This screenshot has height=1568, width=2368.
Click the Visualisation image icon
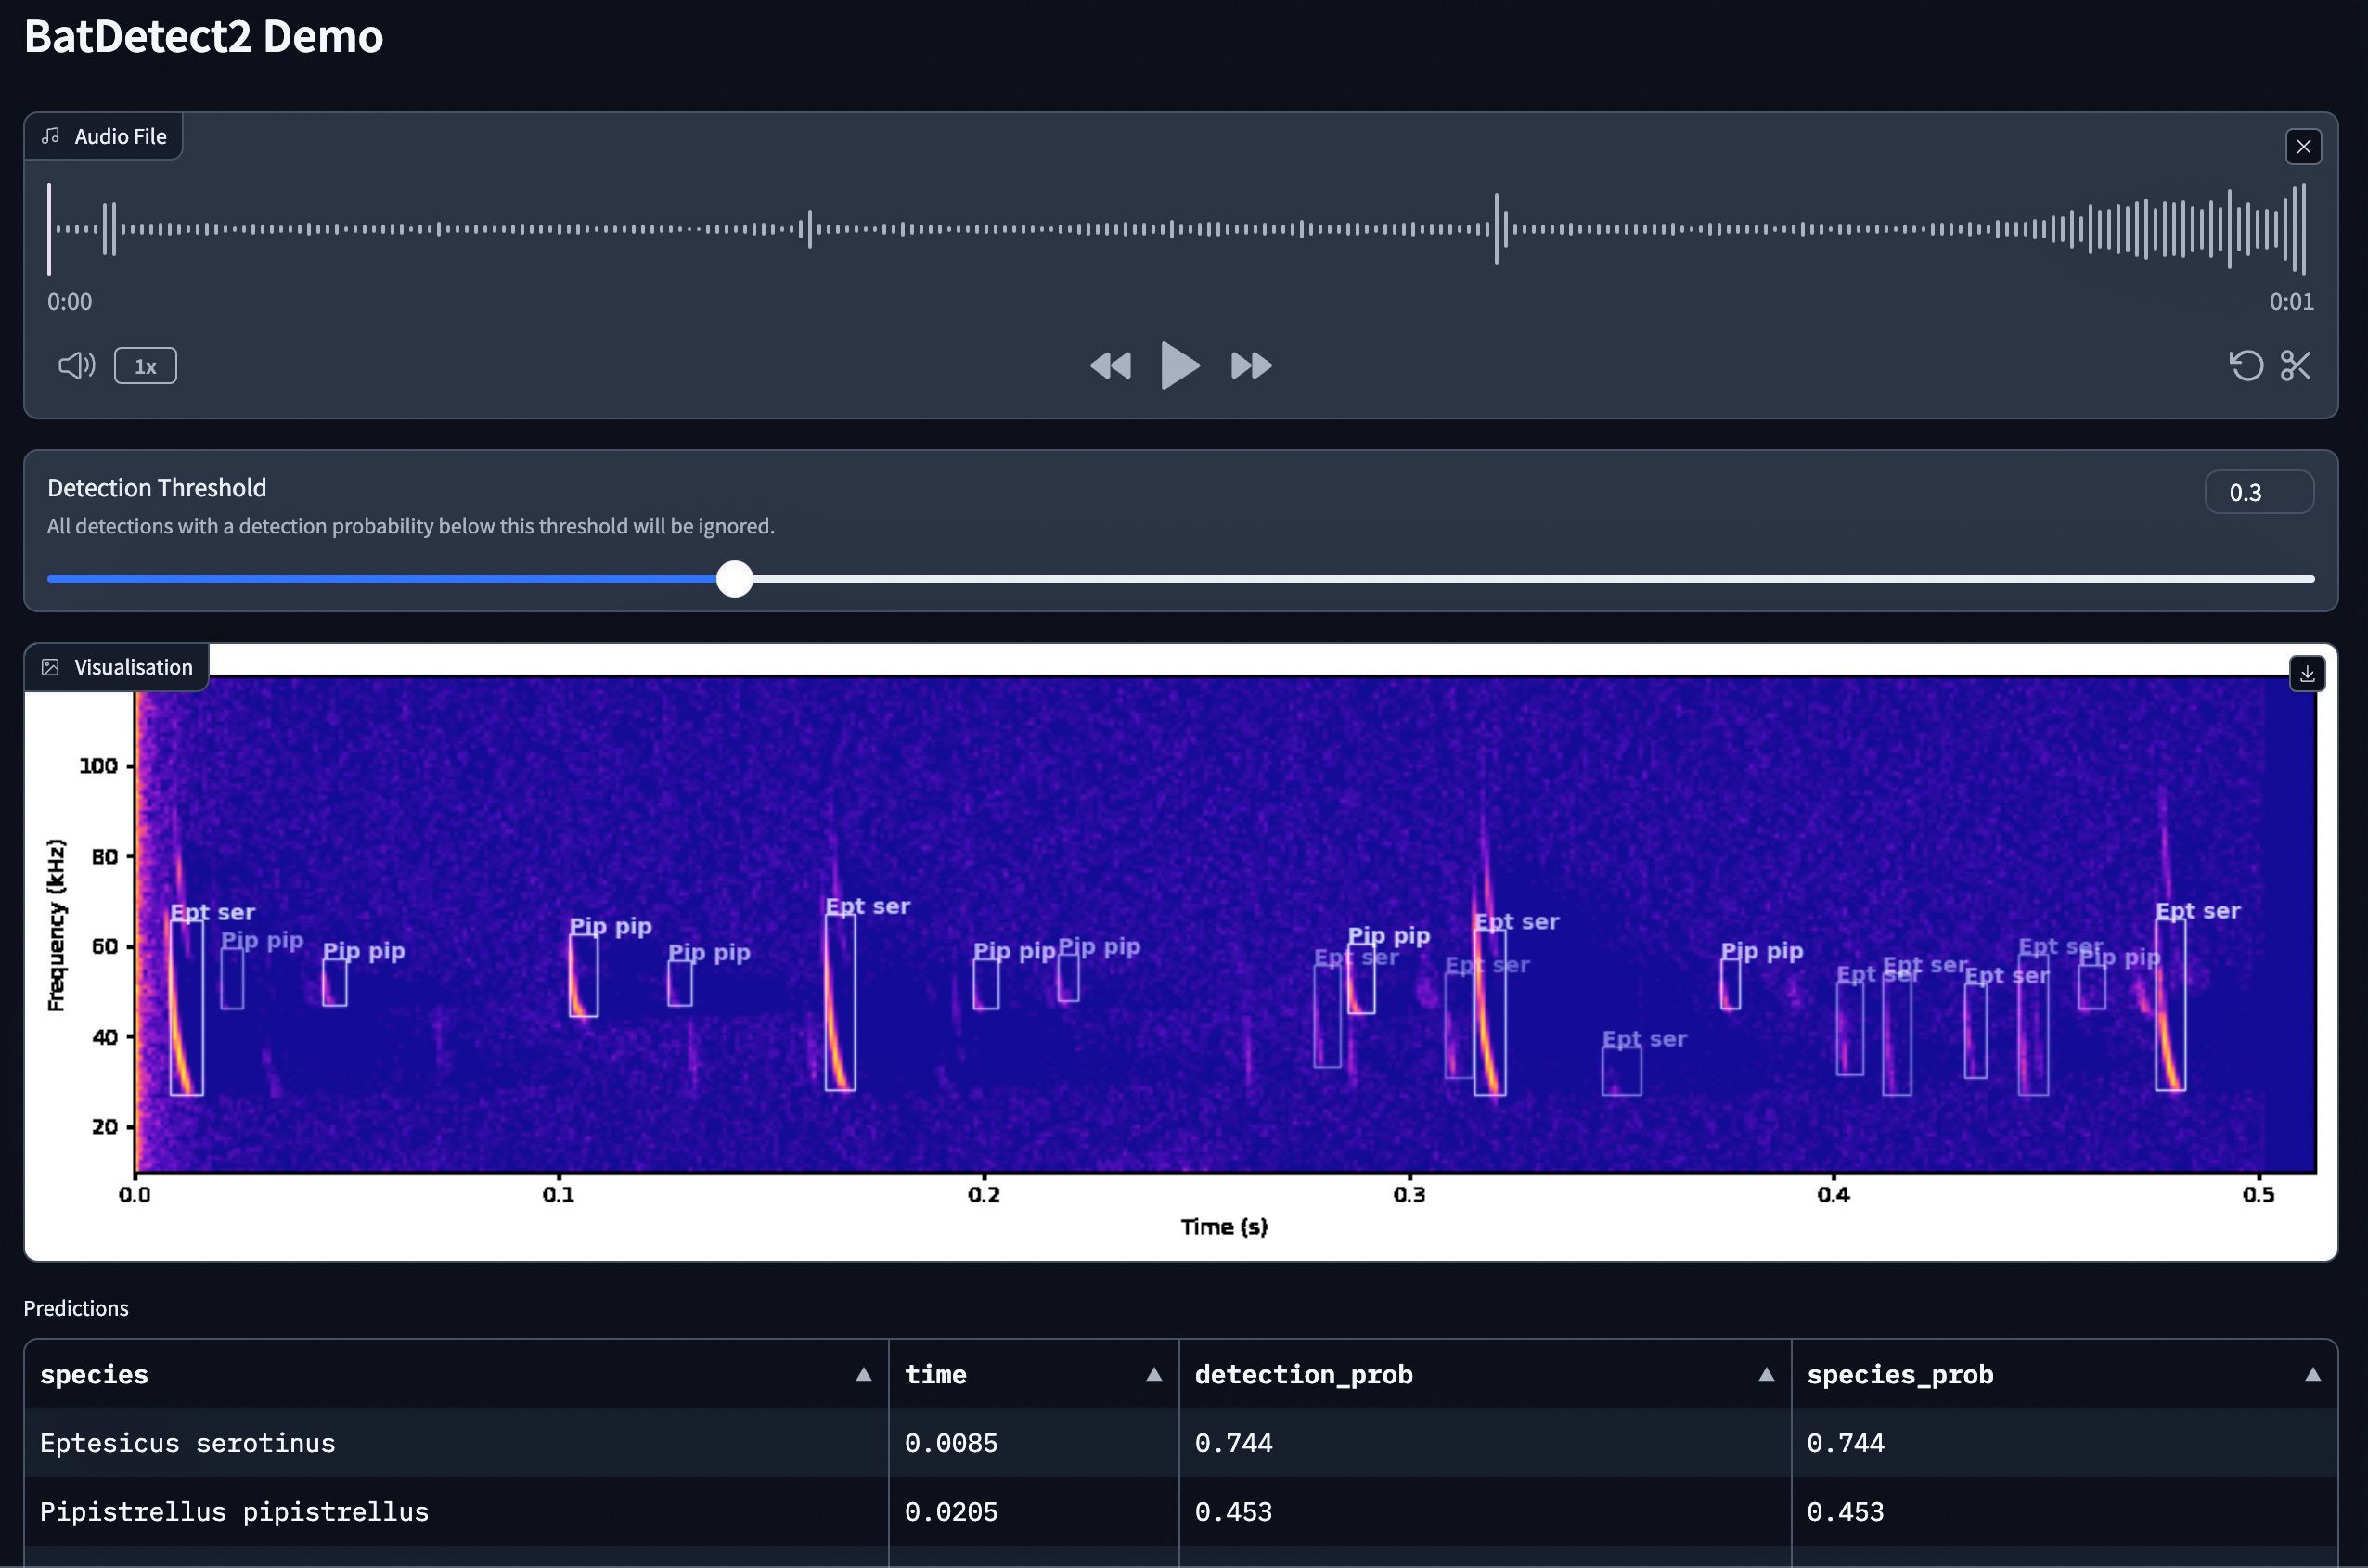[x=50, y=667]
